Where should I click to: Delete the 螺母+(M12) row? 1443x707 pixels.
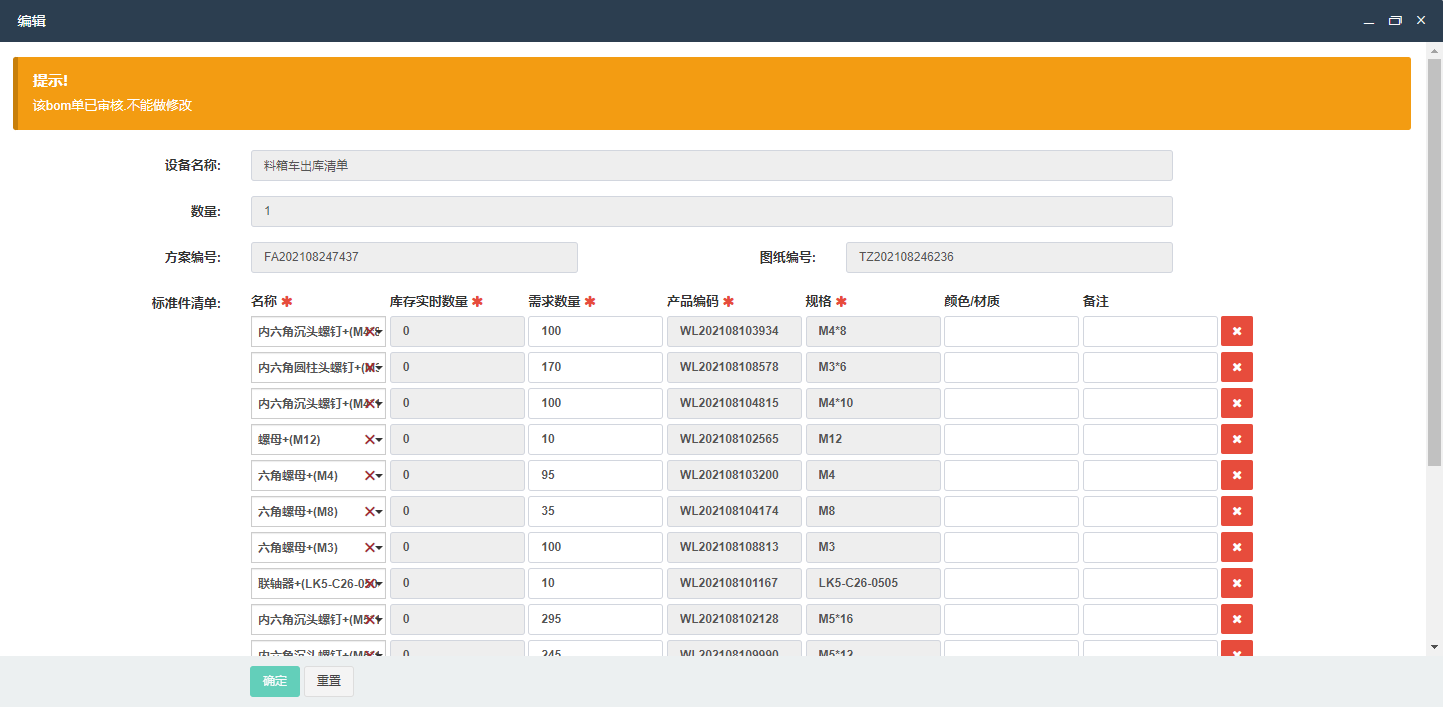[1236, 439]
